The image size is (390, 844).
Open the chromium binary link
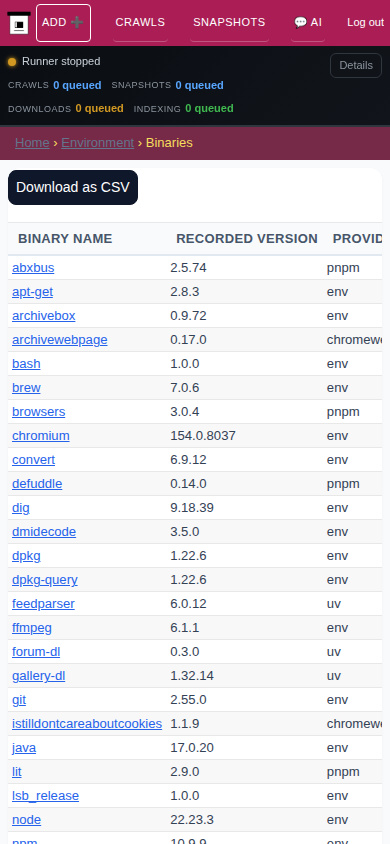41,435
